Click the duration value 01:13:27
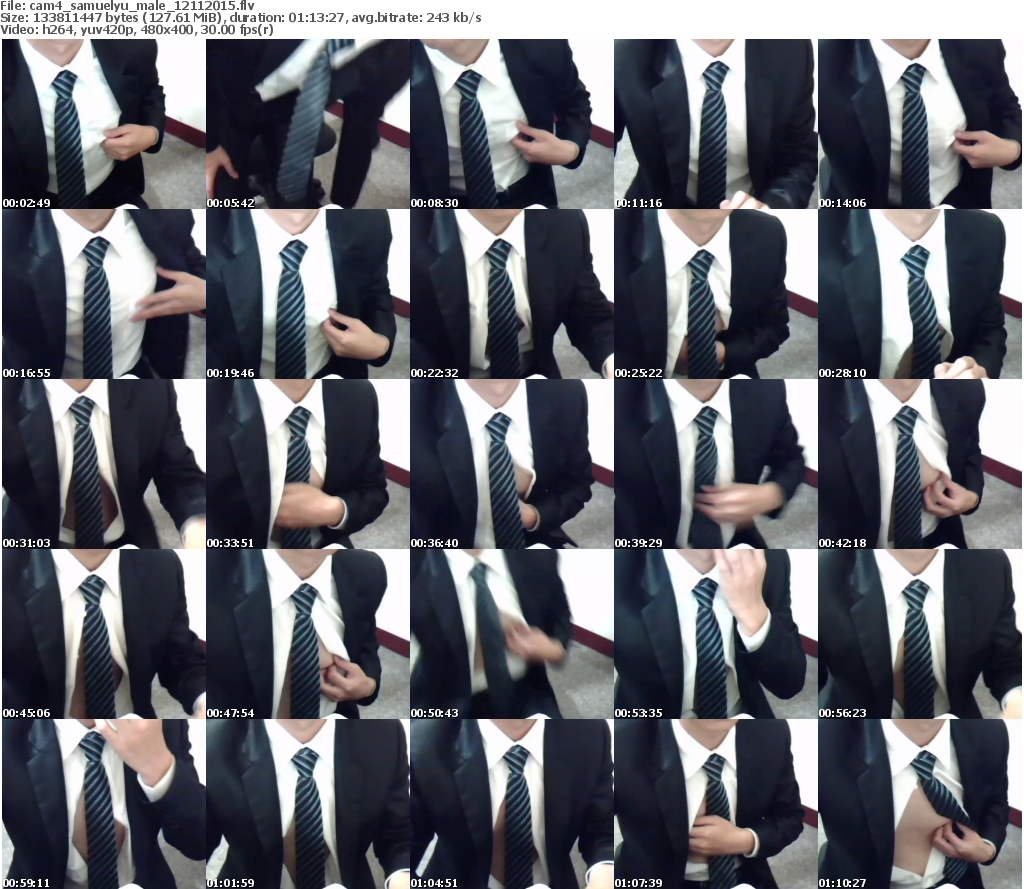This screenshot has width=1024, height=889. coord(317,18)
